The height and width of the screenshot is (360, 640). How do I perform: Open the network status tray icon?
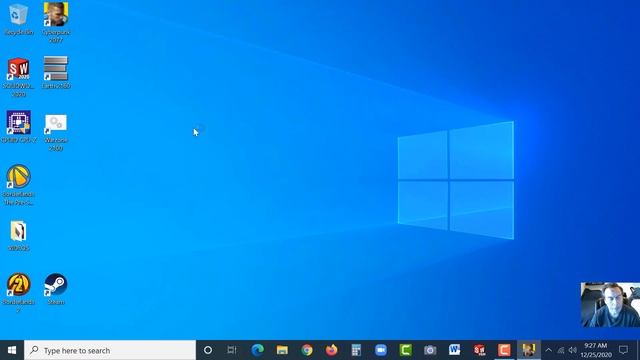point(561,350)
